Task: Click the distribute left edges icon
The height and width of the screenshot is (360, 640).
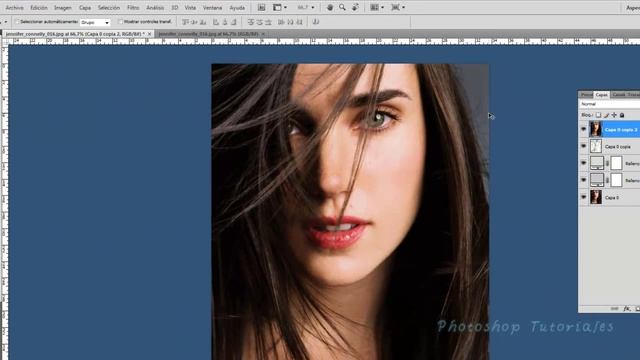Action: coord(281,22)
